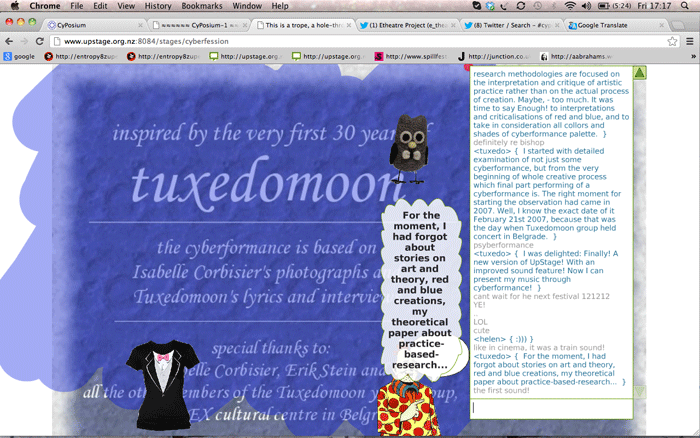Reload the current page
Image resolution: width=700 pixels, height=438 pixels.
[x=39, y=41]
